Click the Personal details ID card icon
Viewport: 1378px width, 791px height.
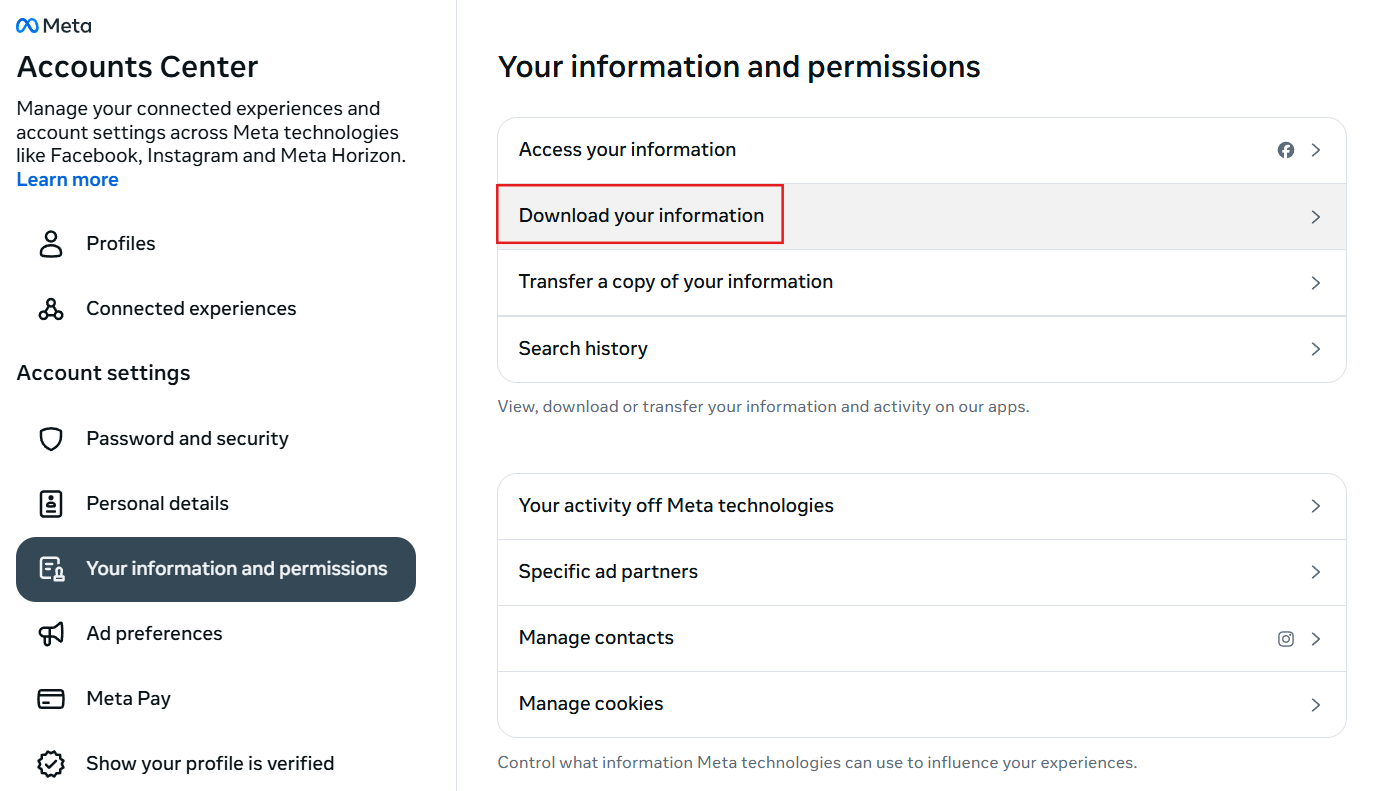coord(51,504)
